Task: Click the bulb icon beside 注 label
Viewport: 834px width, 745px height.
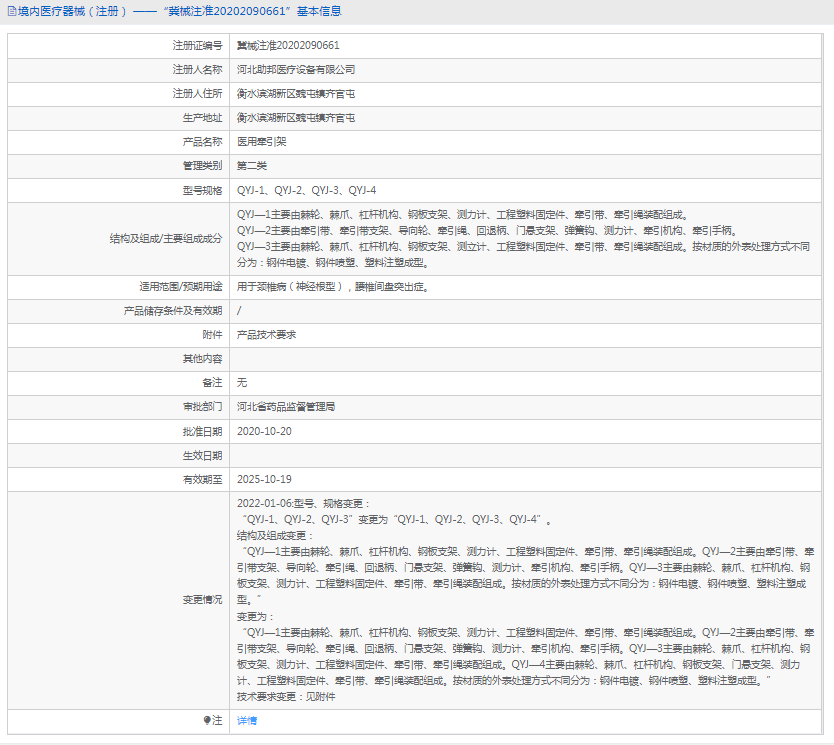Action: tap(207, 720)
